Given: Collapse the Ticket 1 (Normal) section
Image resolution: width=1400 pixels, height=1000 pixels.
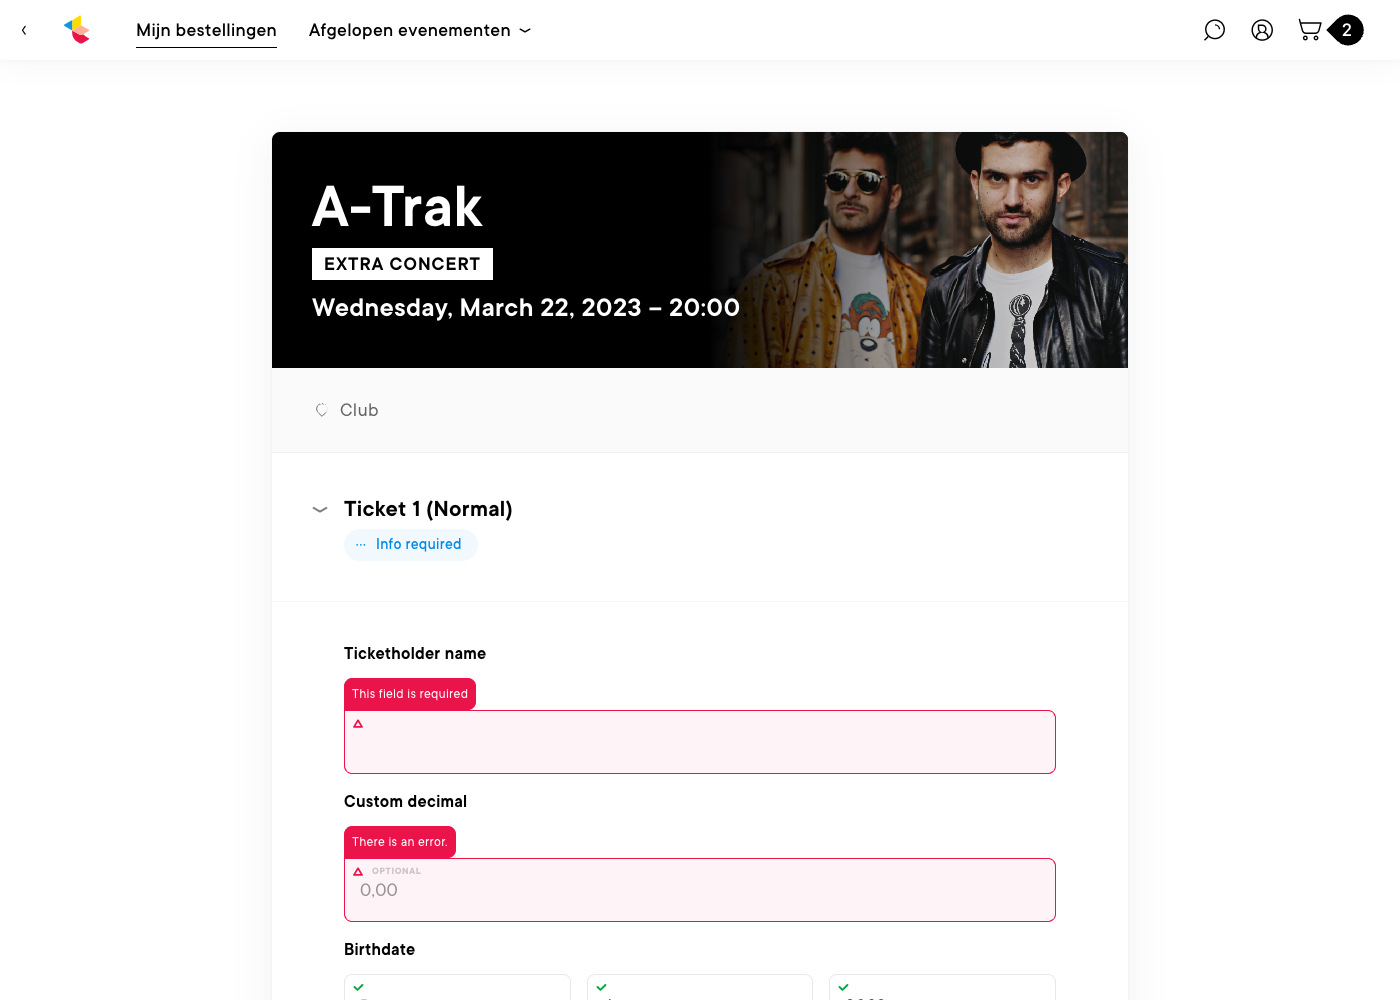Looking at the screenshot, I should pyautogui.click(x=320, y=510).
